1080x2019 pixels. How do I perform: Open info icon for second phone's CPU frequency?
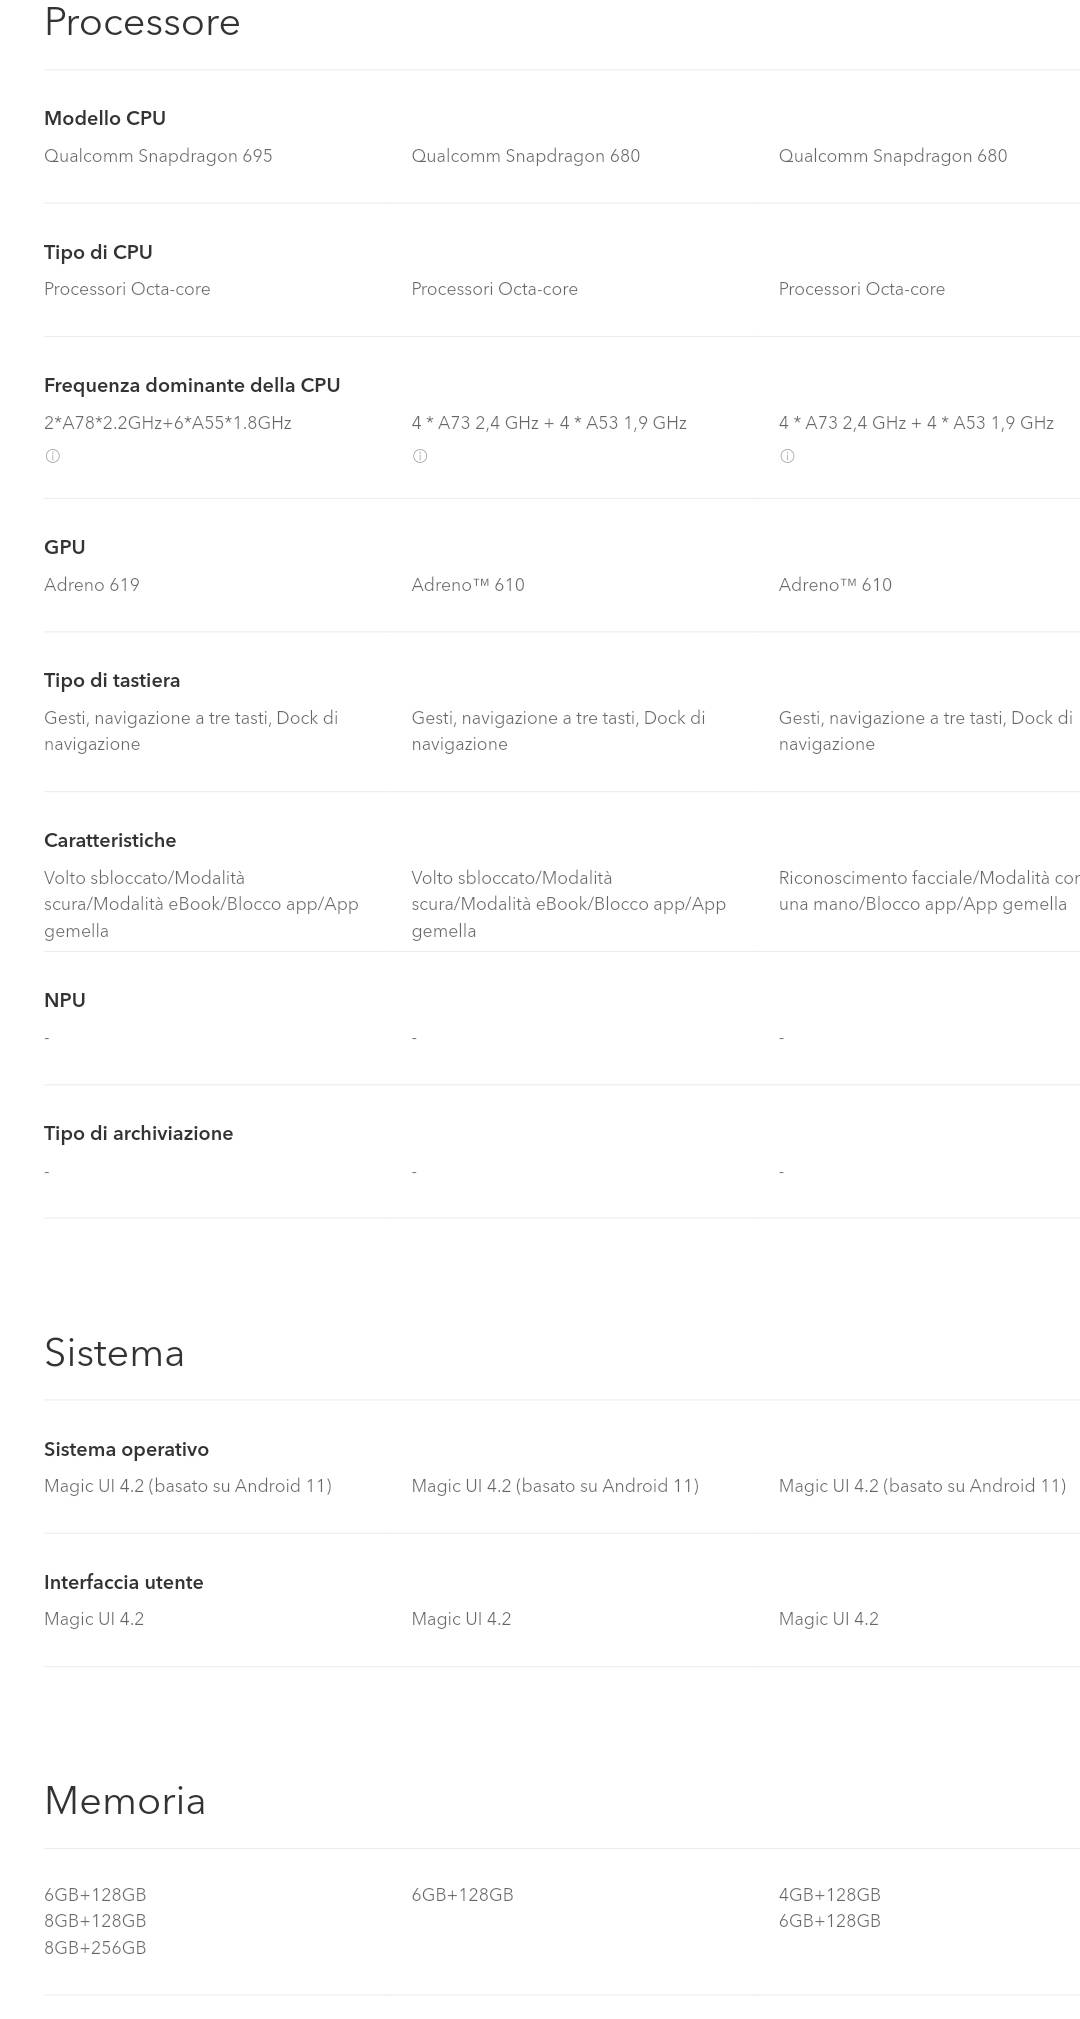tap(420, 456)
